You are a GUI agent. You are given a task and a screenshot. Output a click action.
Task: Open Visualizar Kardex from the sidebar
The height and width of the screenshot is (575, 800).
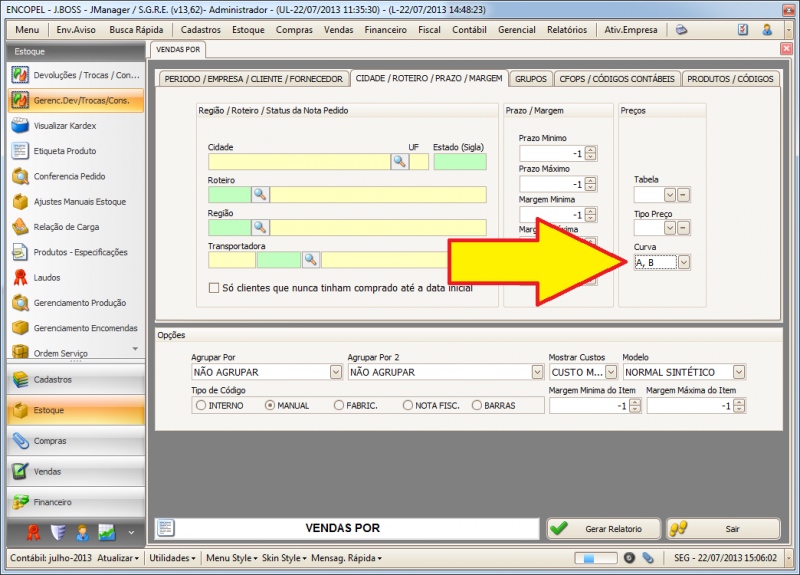click(66, 126)
